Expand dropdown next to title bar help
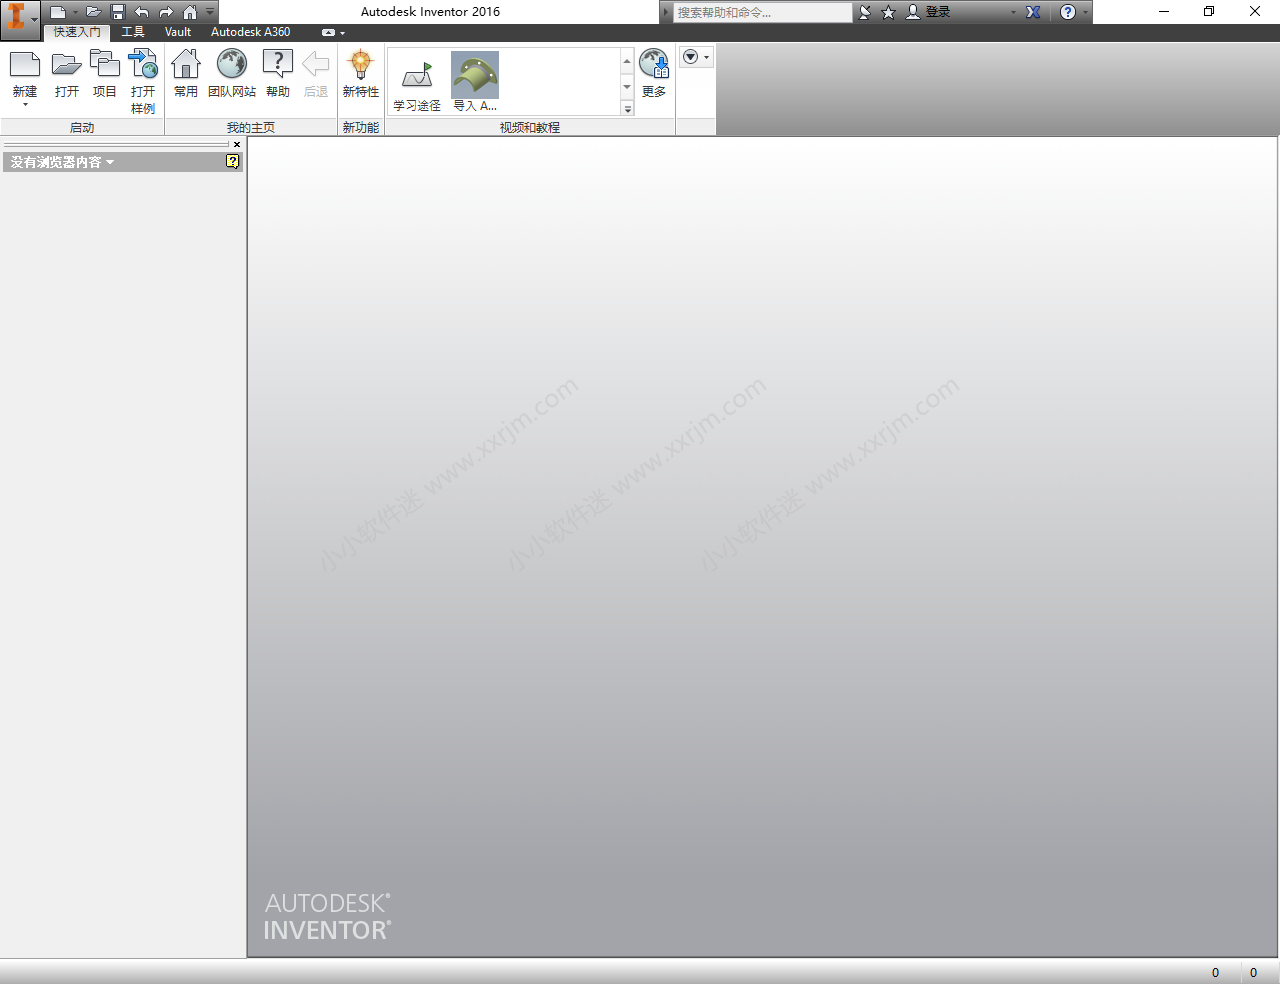This screenshot has width=1280, height=984. 1085,12
